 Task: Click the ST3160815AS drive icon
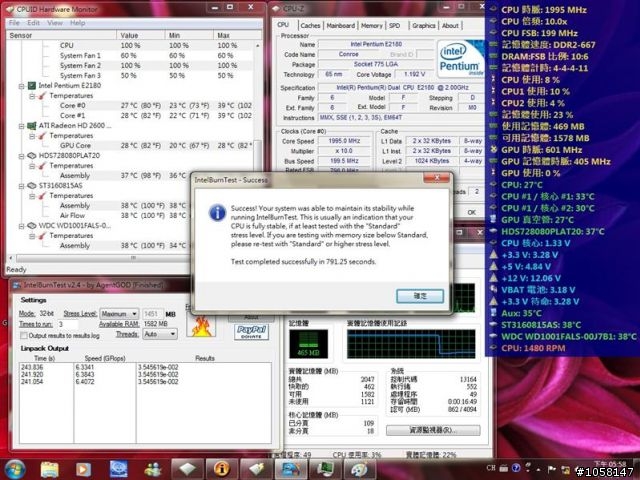[31, 186]
